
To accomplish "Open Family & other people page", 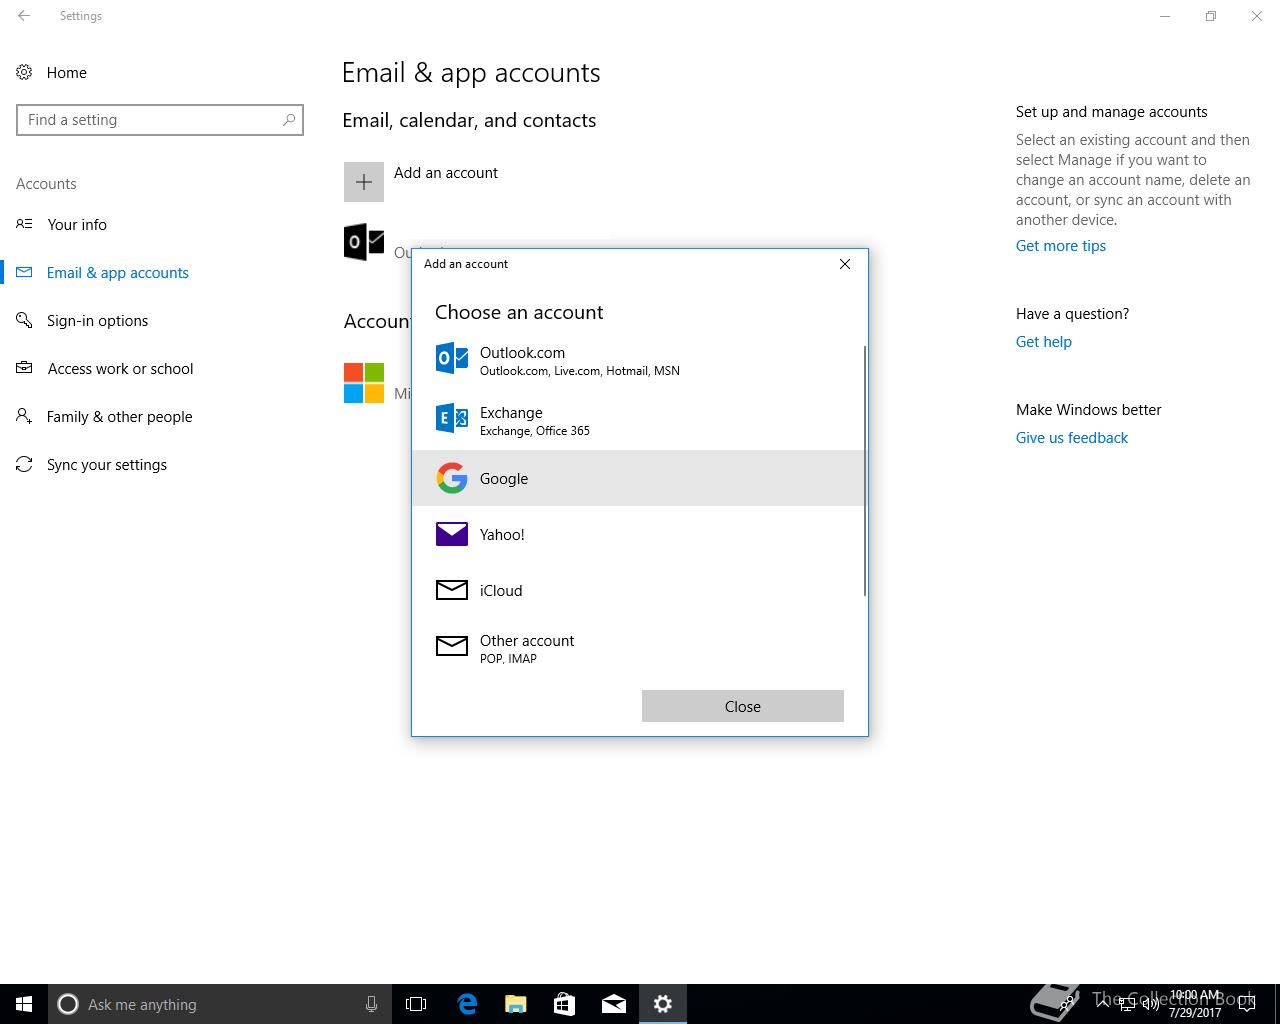I will [104, 416].
